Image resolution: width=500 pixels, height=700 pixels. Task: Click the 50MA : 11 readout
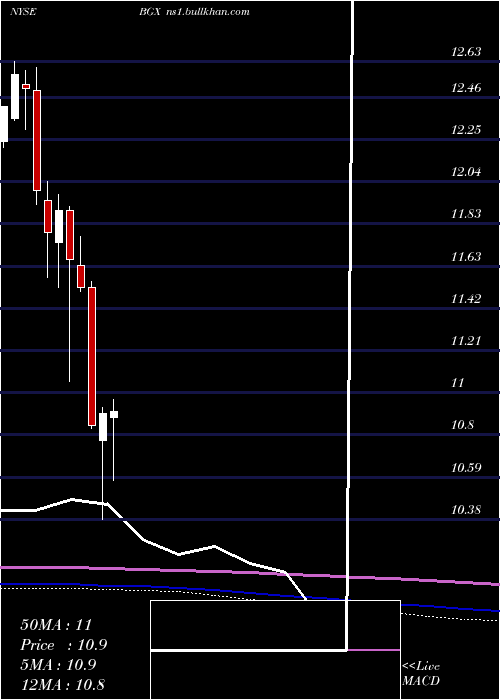click(x=56, y=625)
